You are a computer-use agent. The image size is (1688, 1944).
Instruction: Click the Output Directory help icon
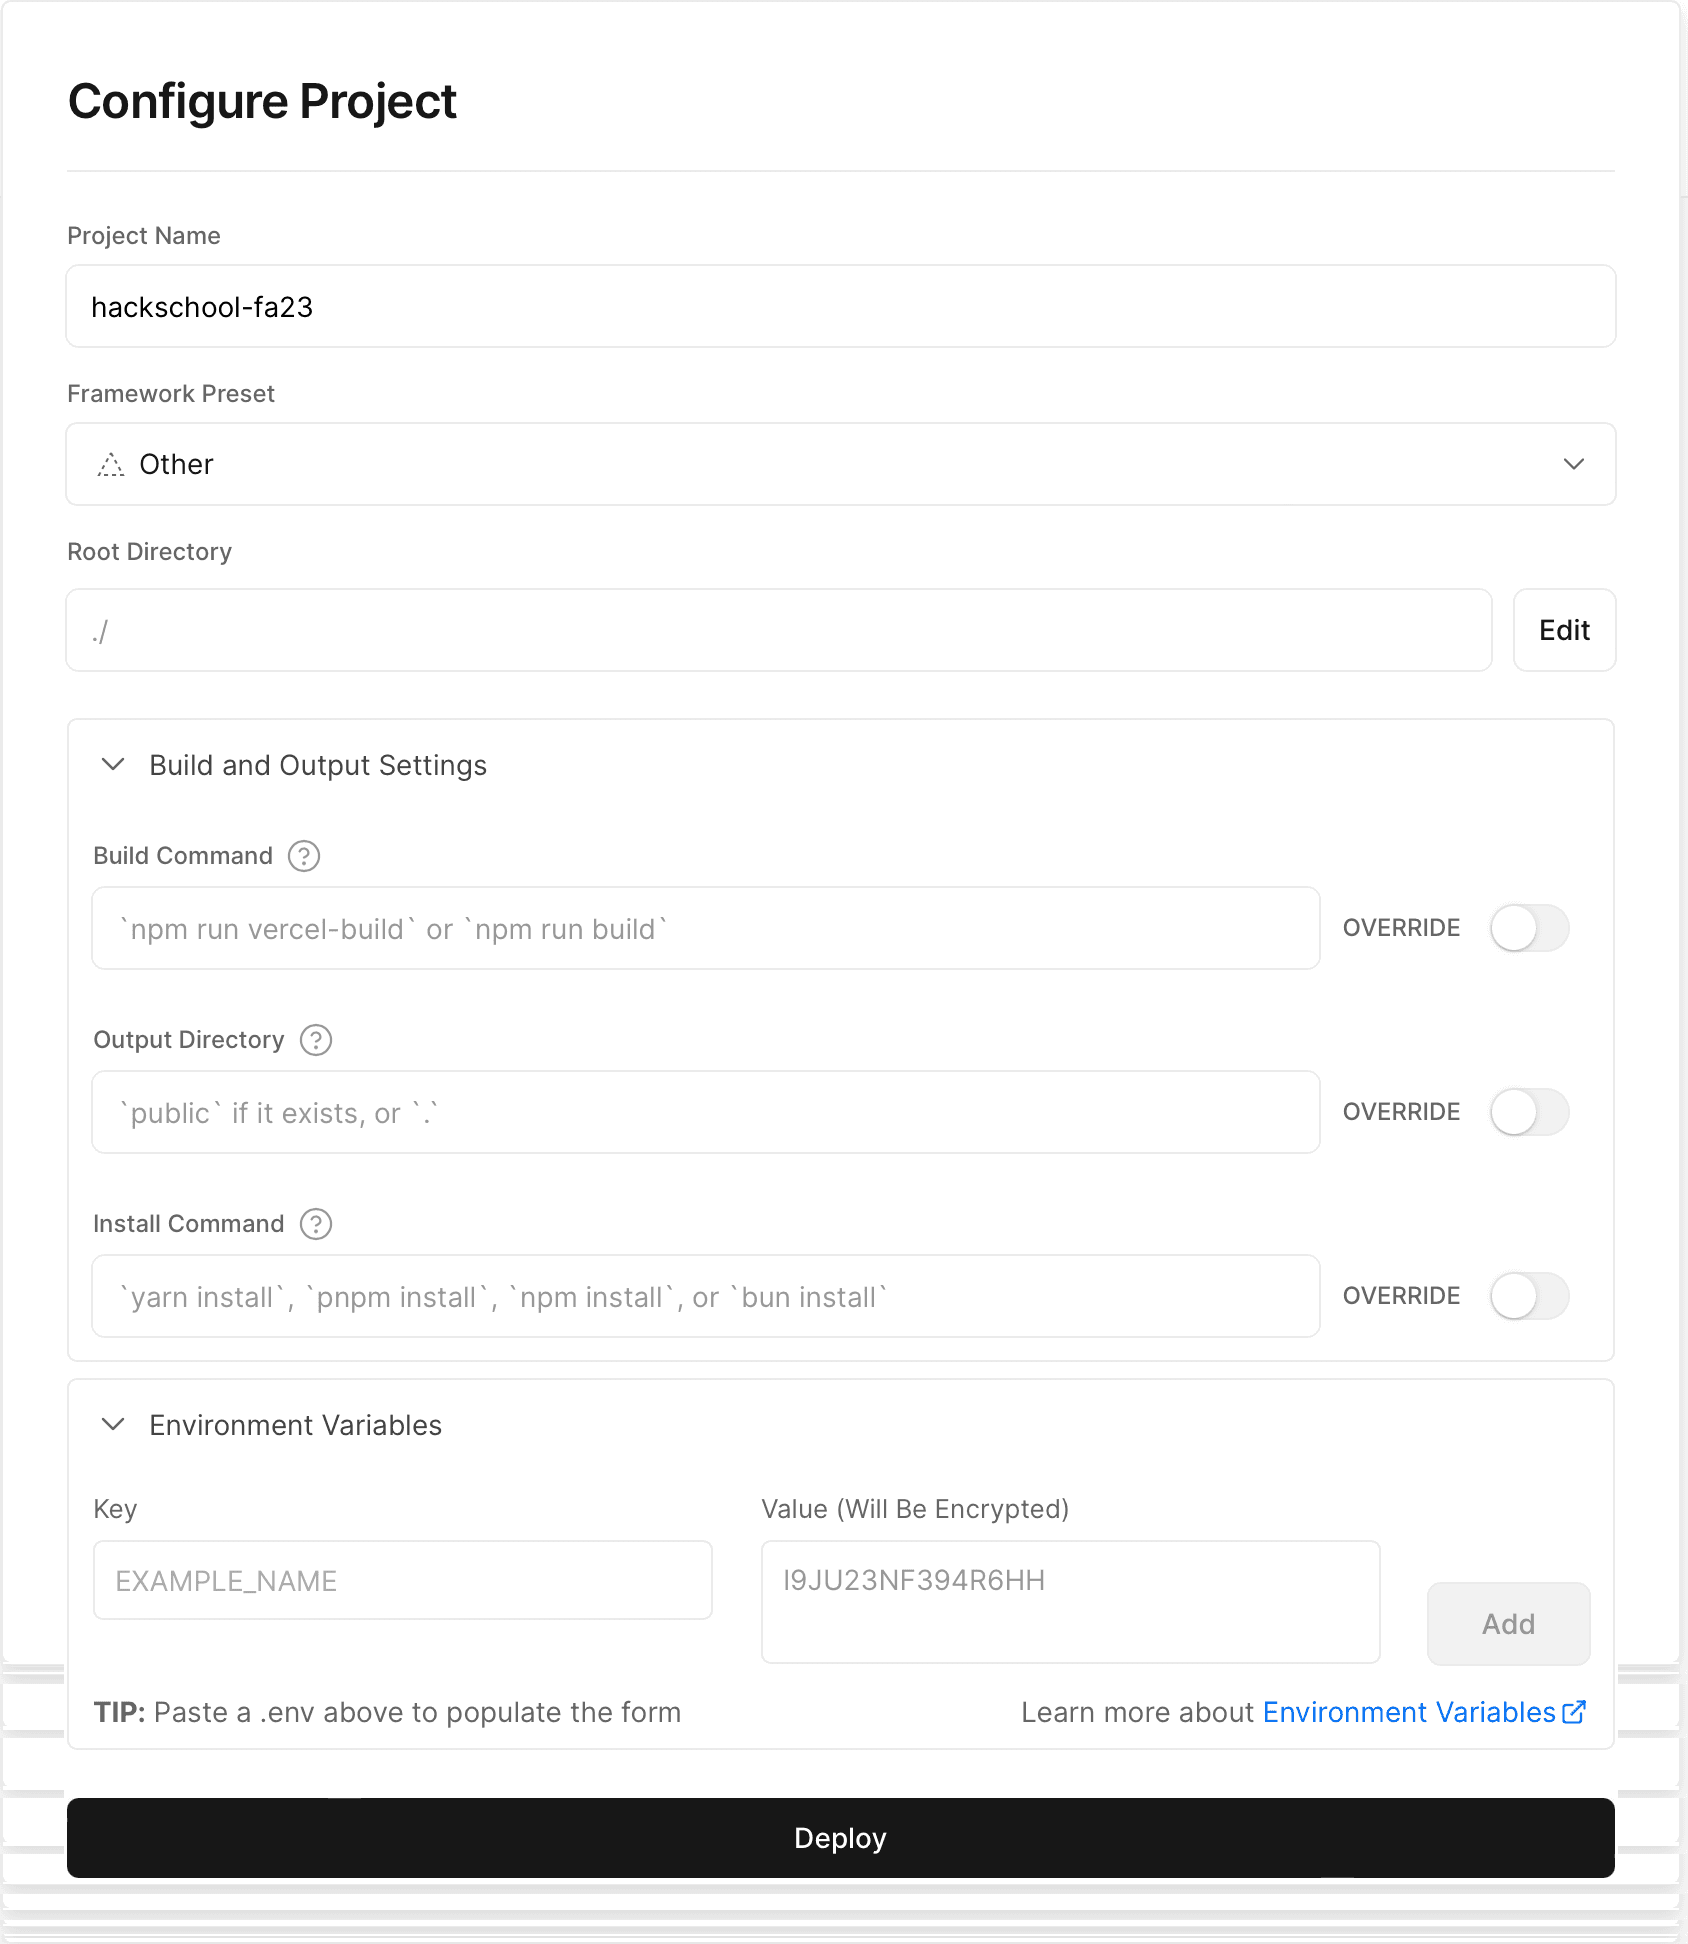click(316, 1040)
